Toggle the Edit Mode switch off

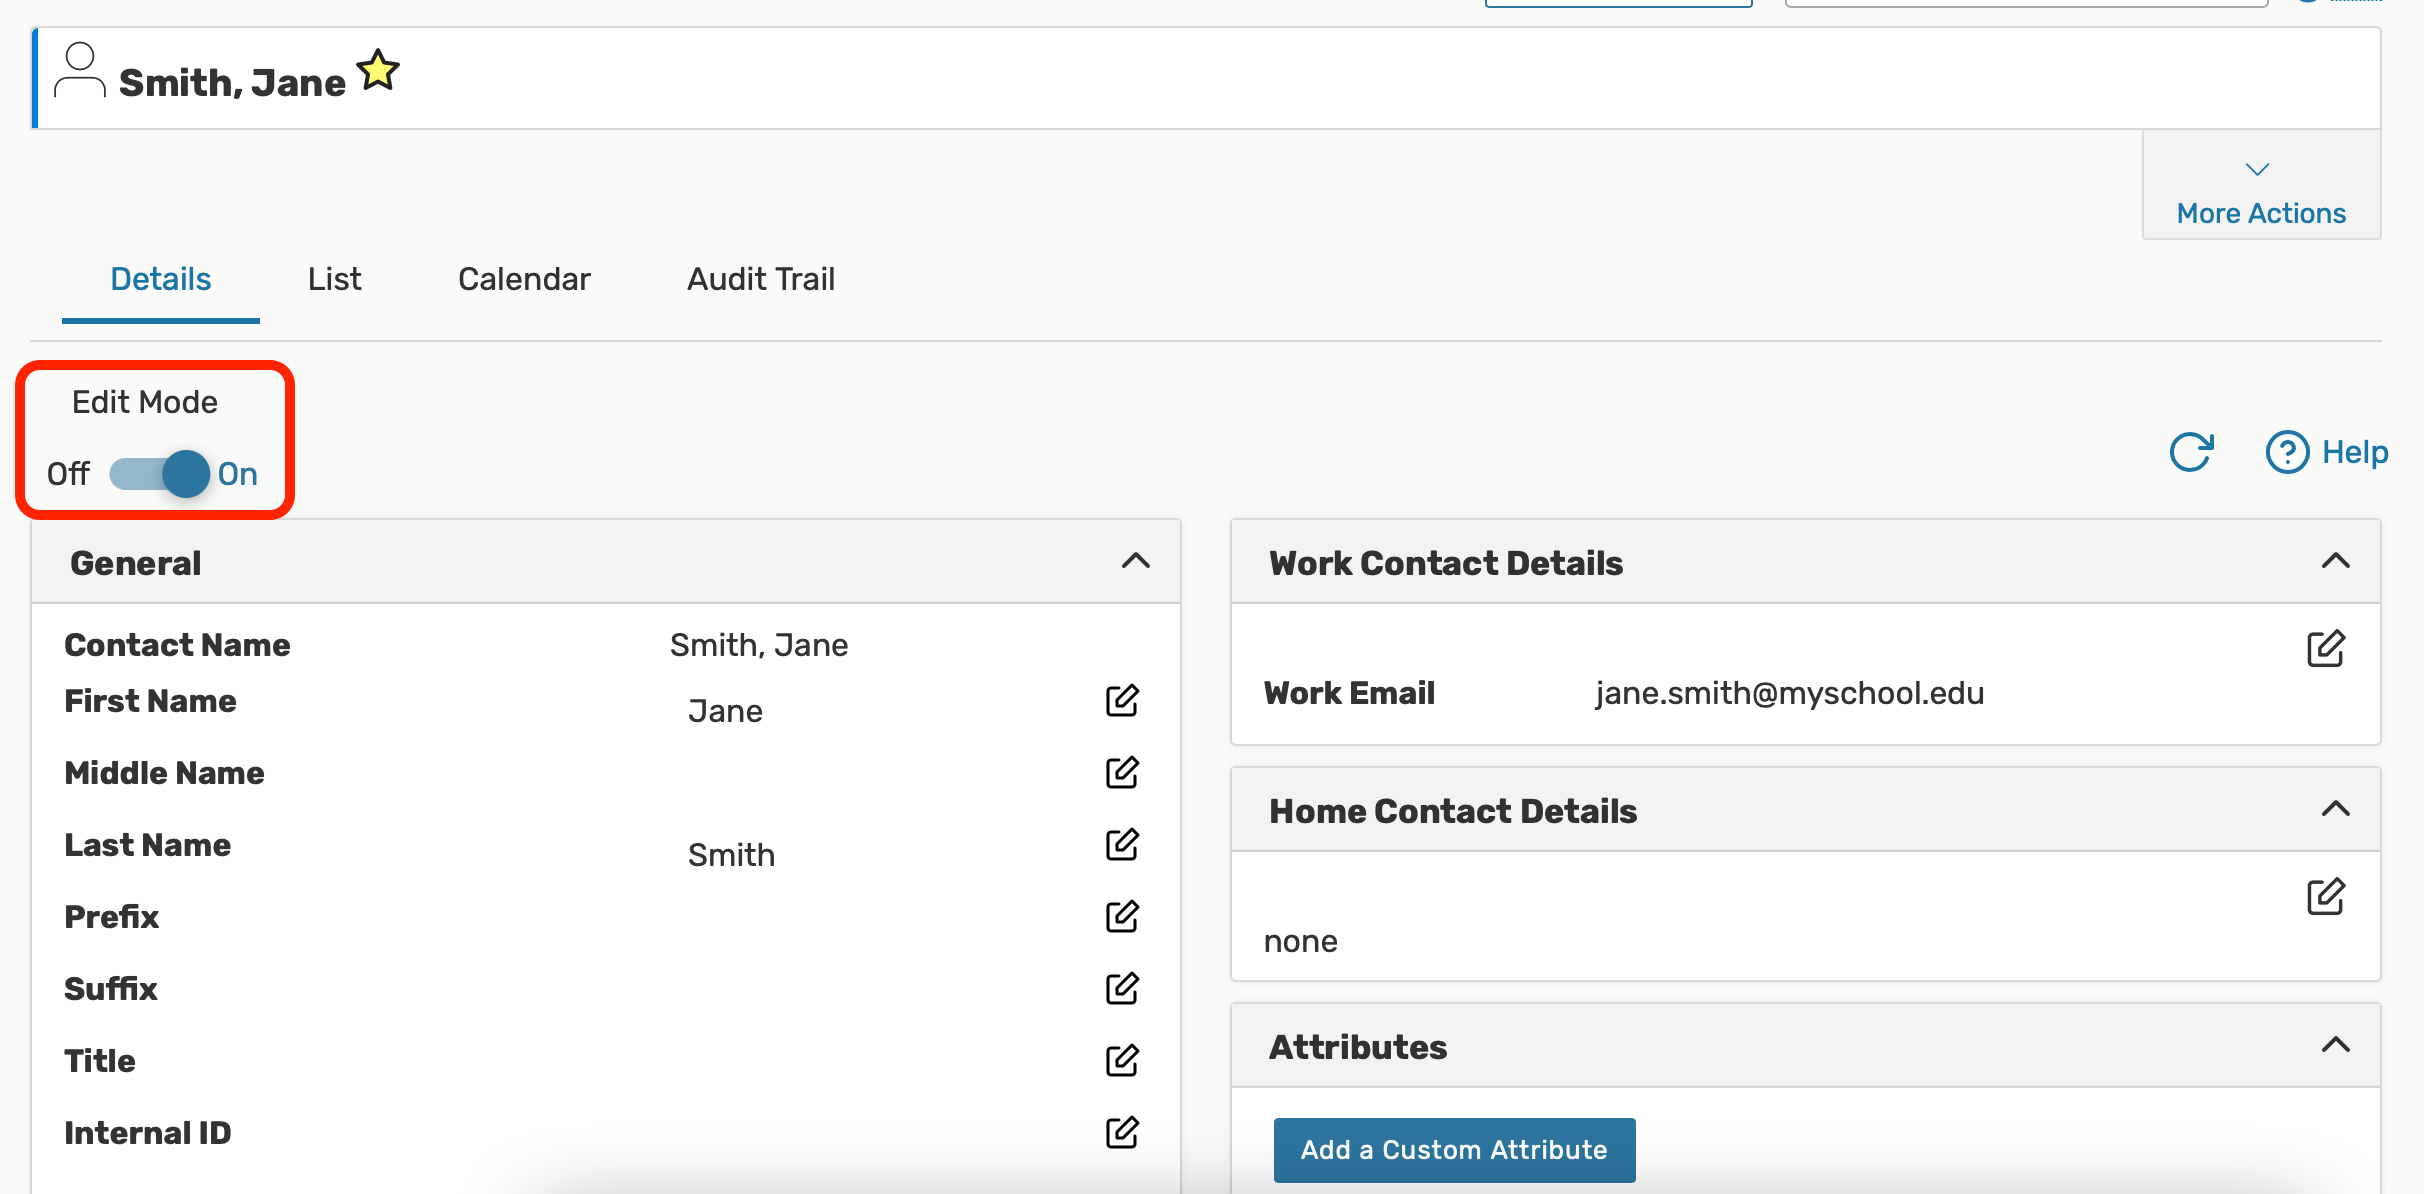pyautogui.click(x=160, y=474)
